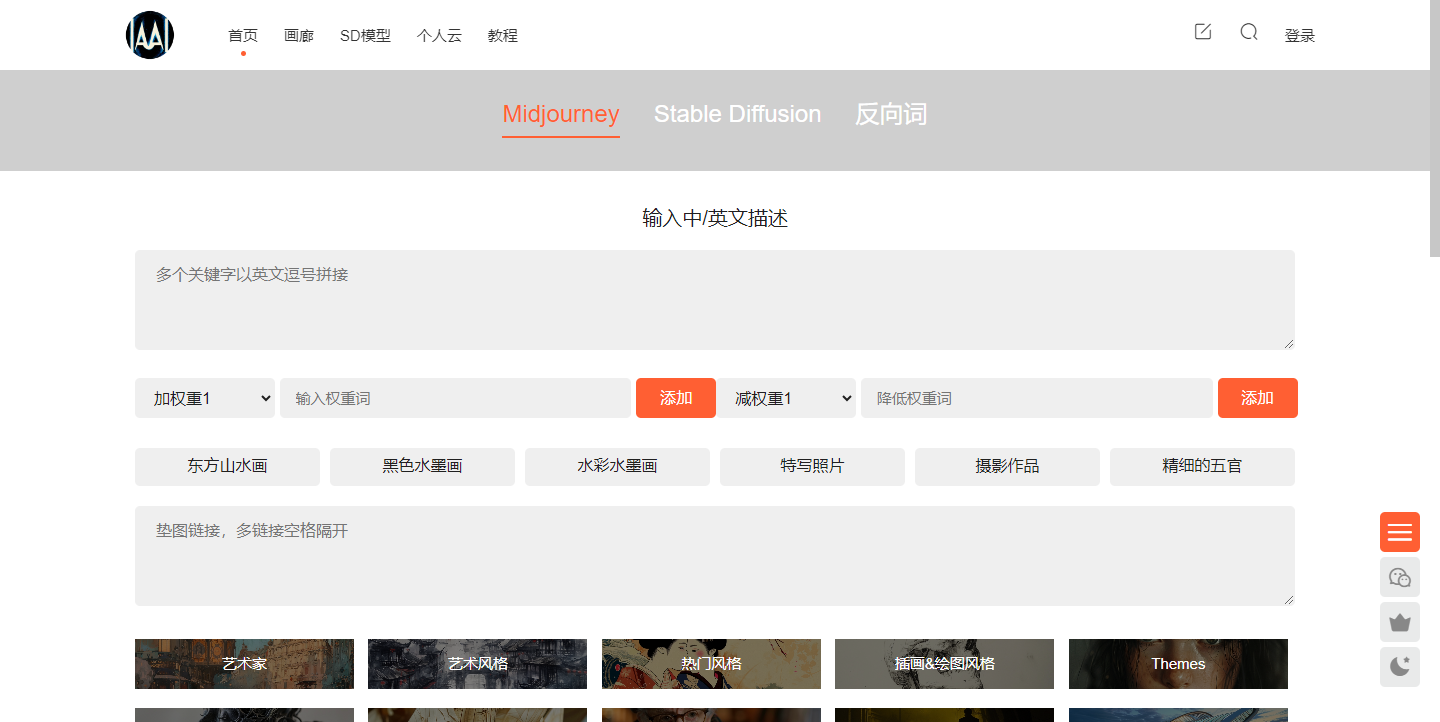Select 精细的五官 preset button
The width and height of the screenshot is (1440, 722).
click(1202, 467)
